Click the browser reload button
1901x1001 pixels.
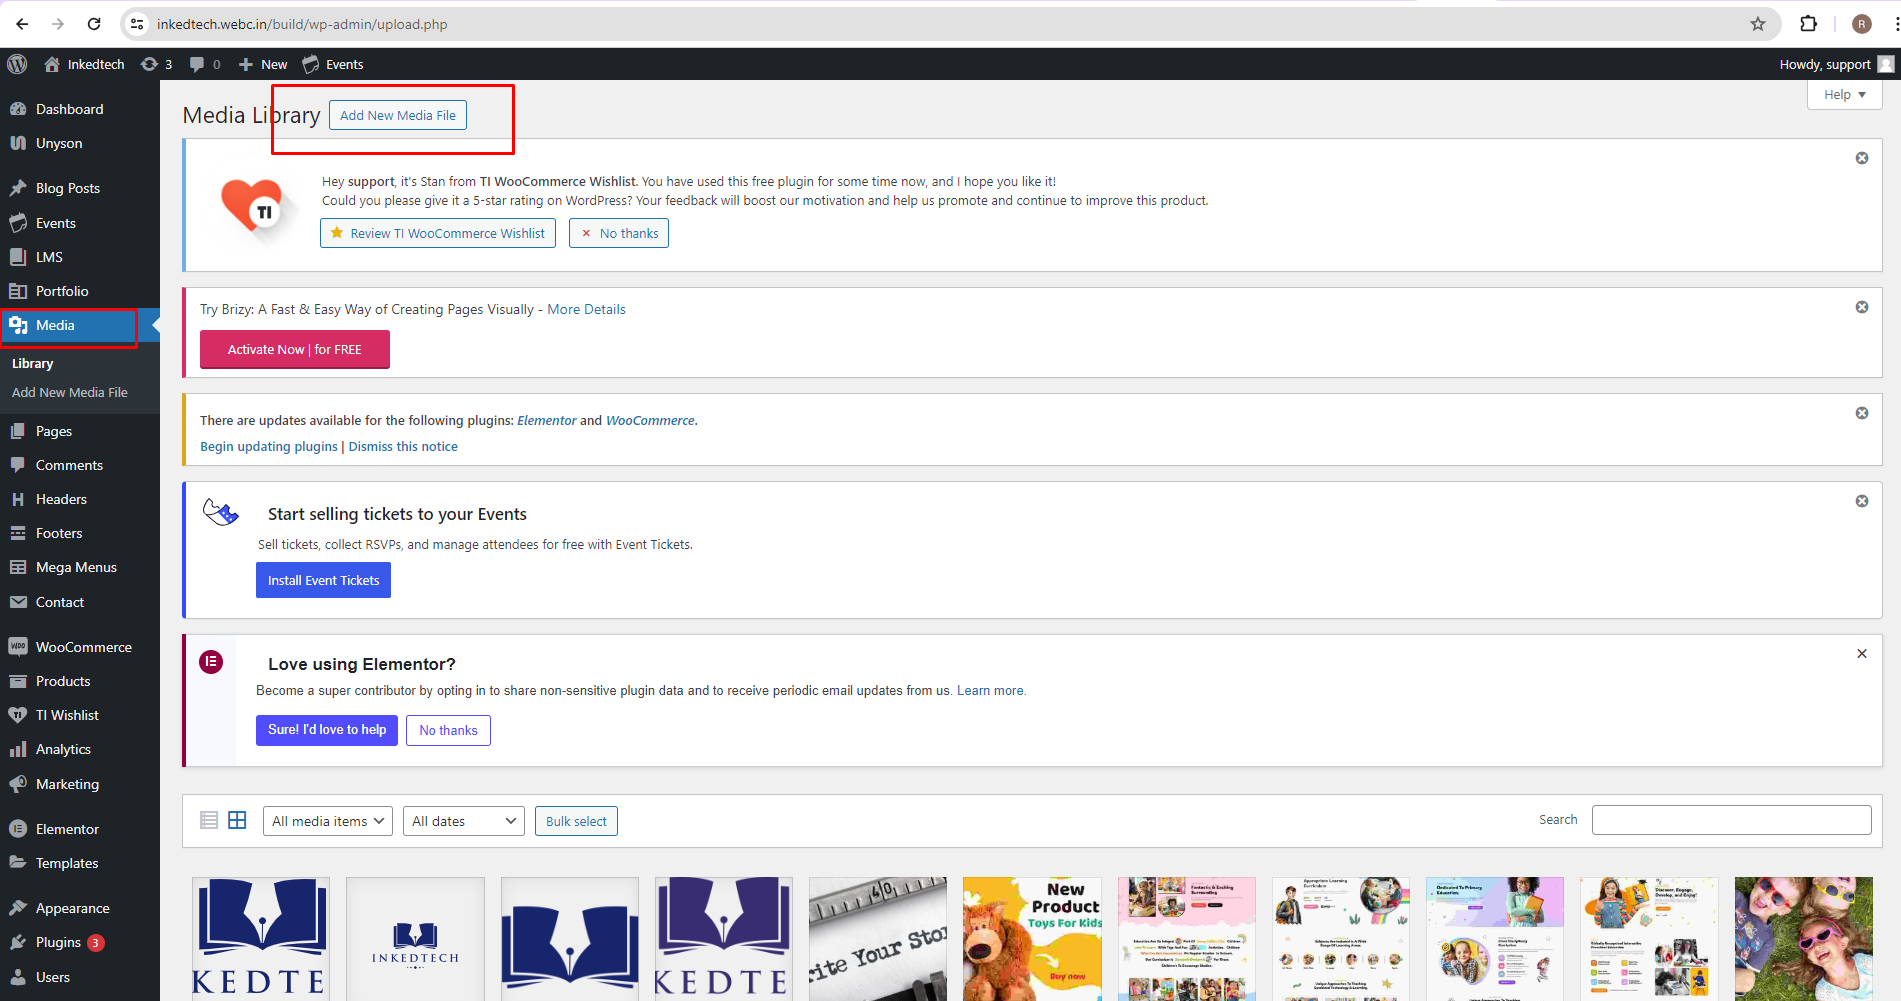click(x=94, y=24)
